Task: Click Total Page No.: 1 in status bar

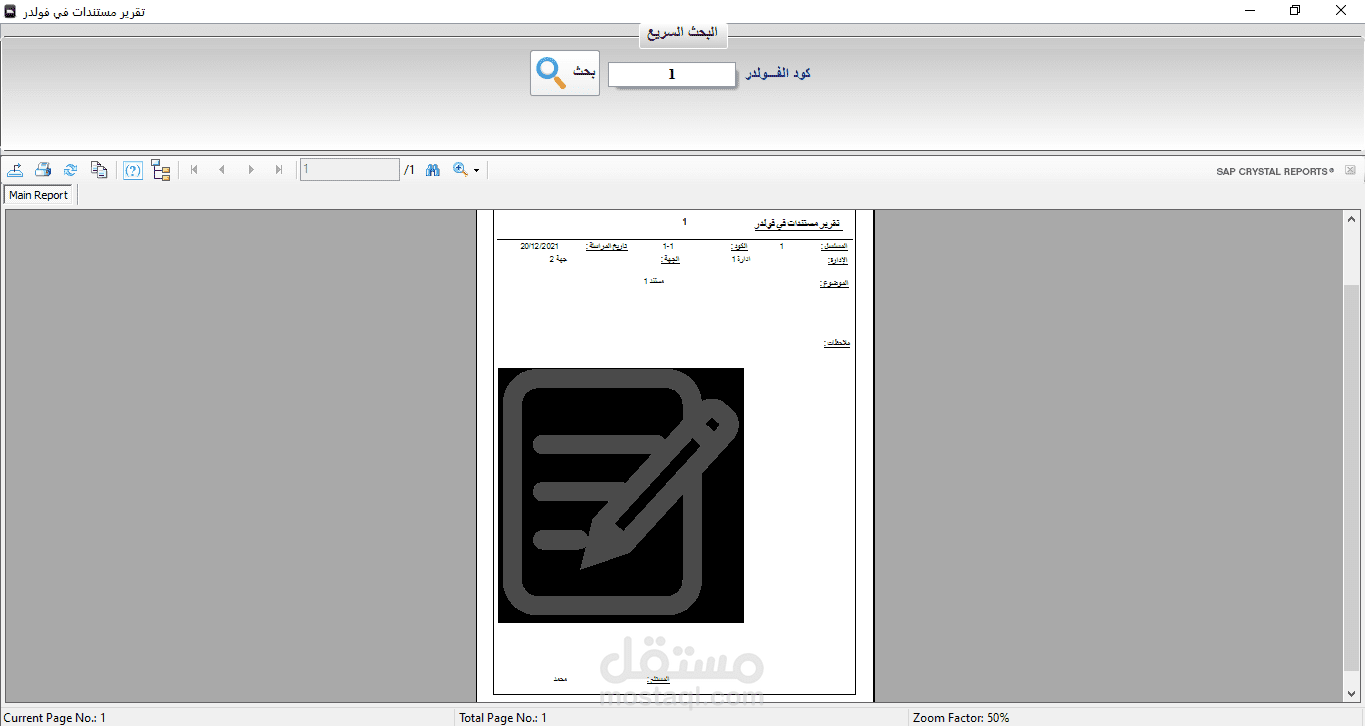Action: pyautogui.click(x=503, y=718)
